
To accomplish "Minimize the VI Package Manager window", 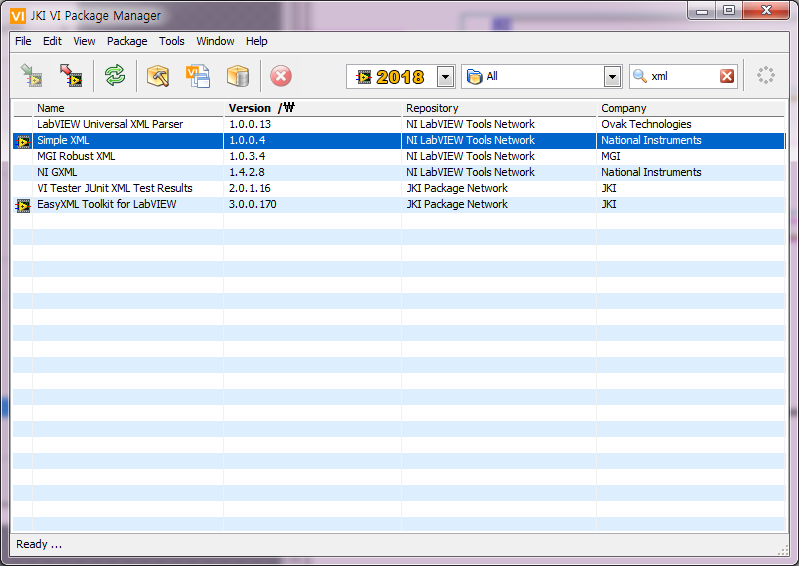I will 702,11.
